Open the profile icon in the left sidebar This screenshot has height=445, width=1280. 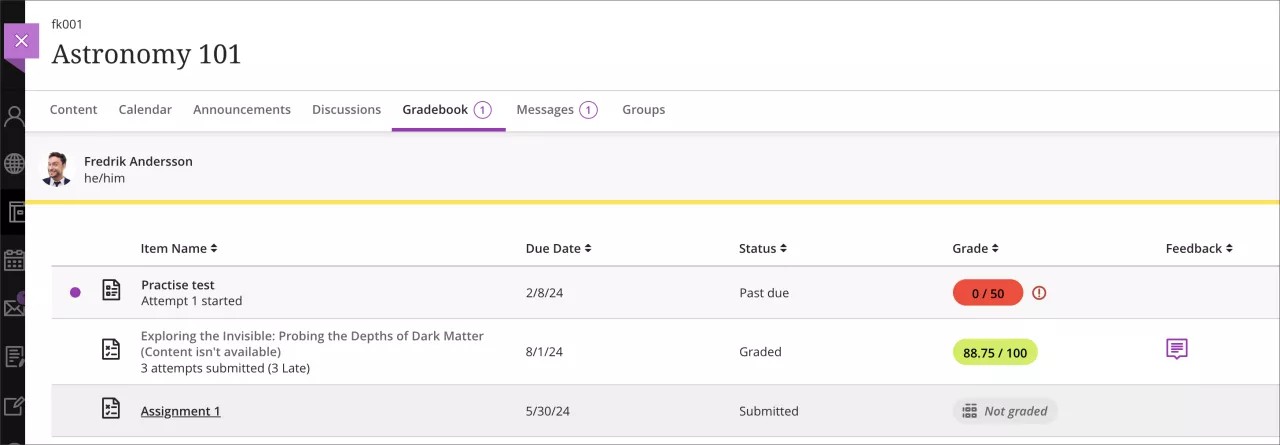pyautogui.click(x=14, y=117)
